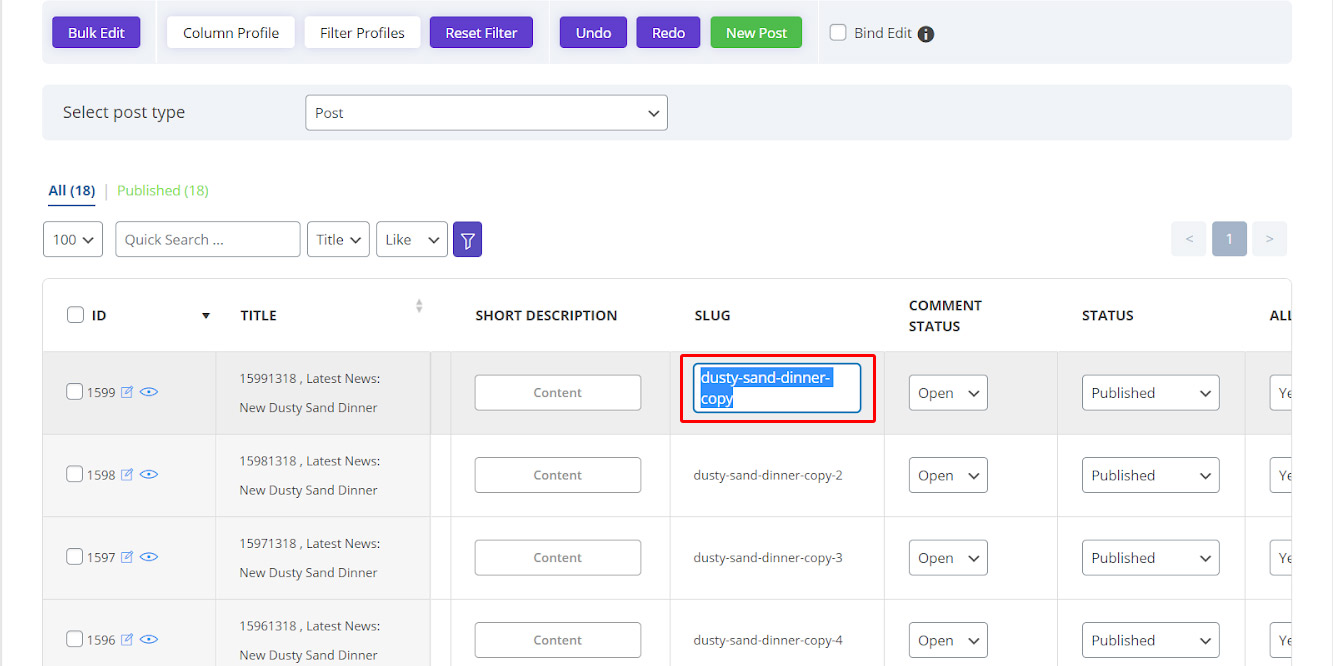Open the Like operator dropdown
The image size is (1333, 666).
tap(412, 239)
